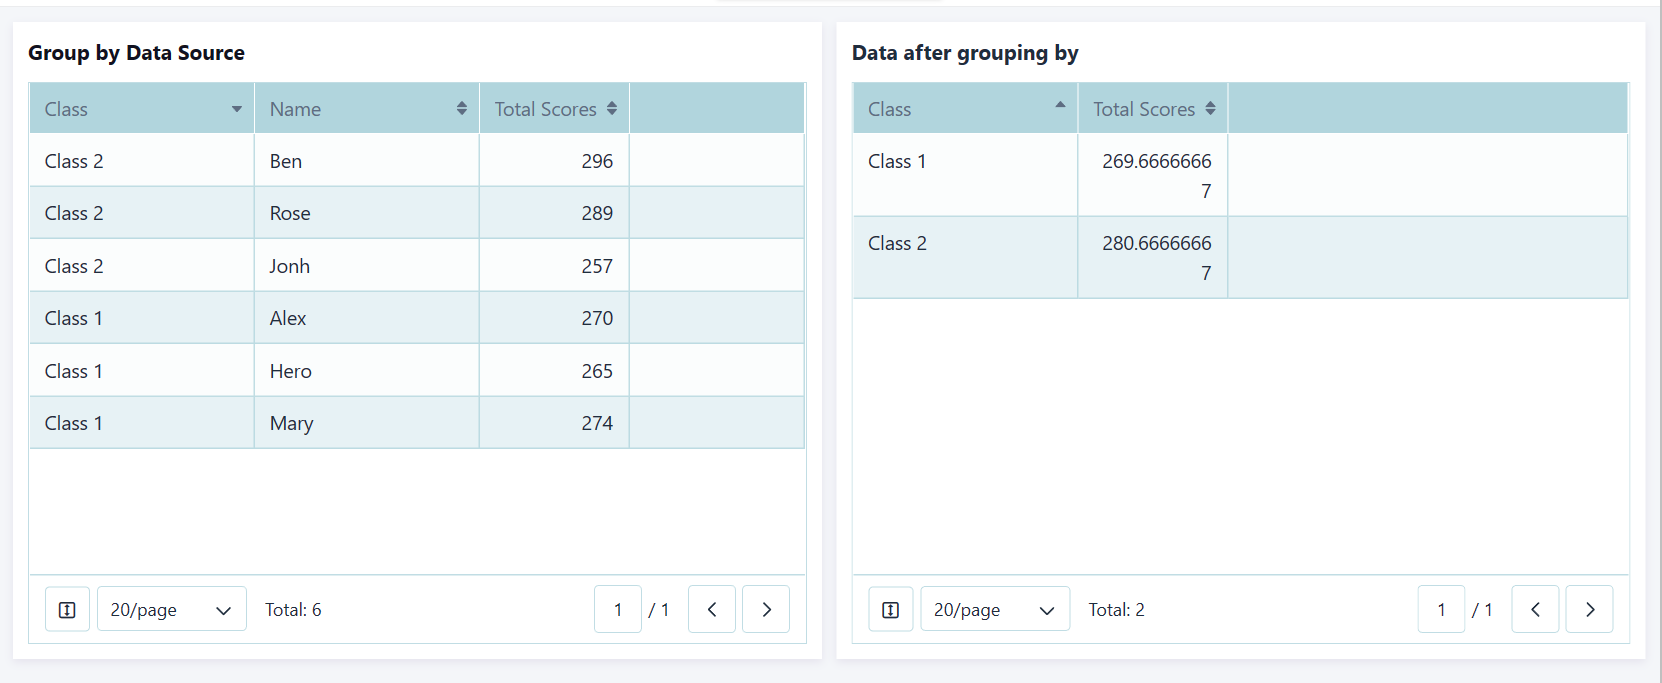
Task: Select the row with name Ben
Action: coord(286,161)
